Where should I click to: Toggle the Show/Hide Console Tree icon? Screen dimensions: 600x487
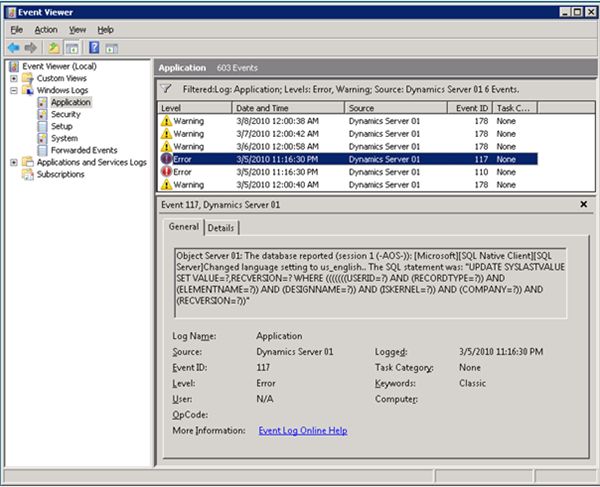click(x=72, y=48)
